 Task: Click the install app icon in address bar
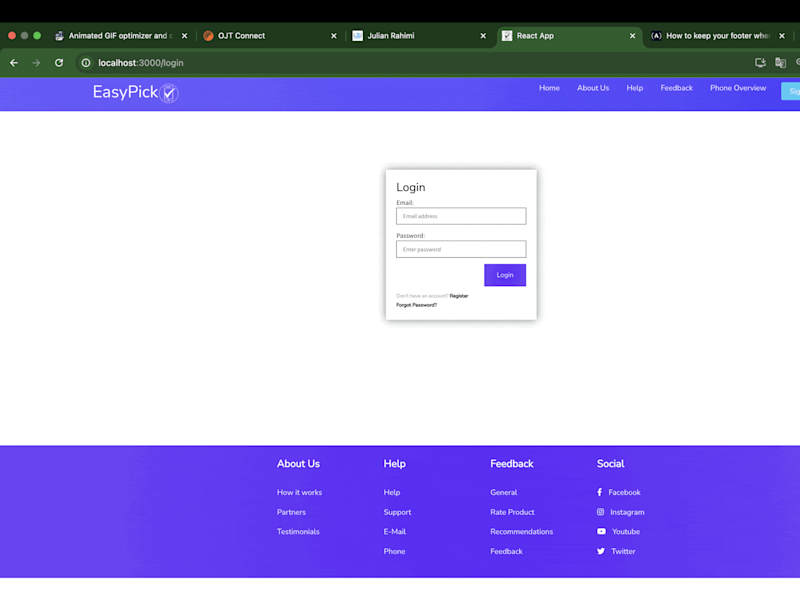click(x=760, y=63)
